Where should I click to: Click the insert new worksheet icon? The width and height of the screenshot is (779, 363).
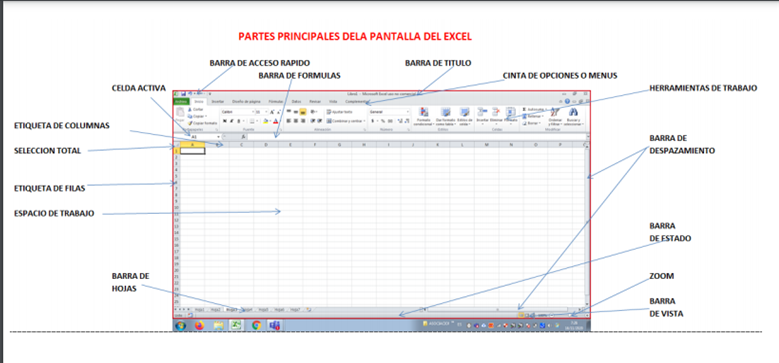tap(309, 309)
